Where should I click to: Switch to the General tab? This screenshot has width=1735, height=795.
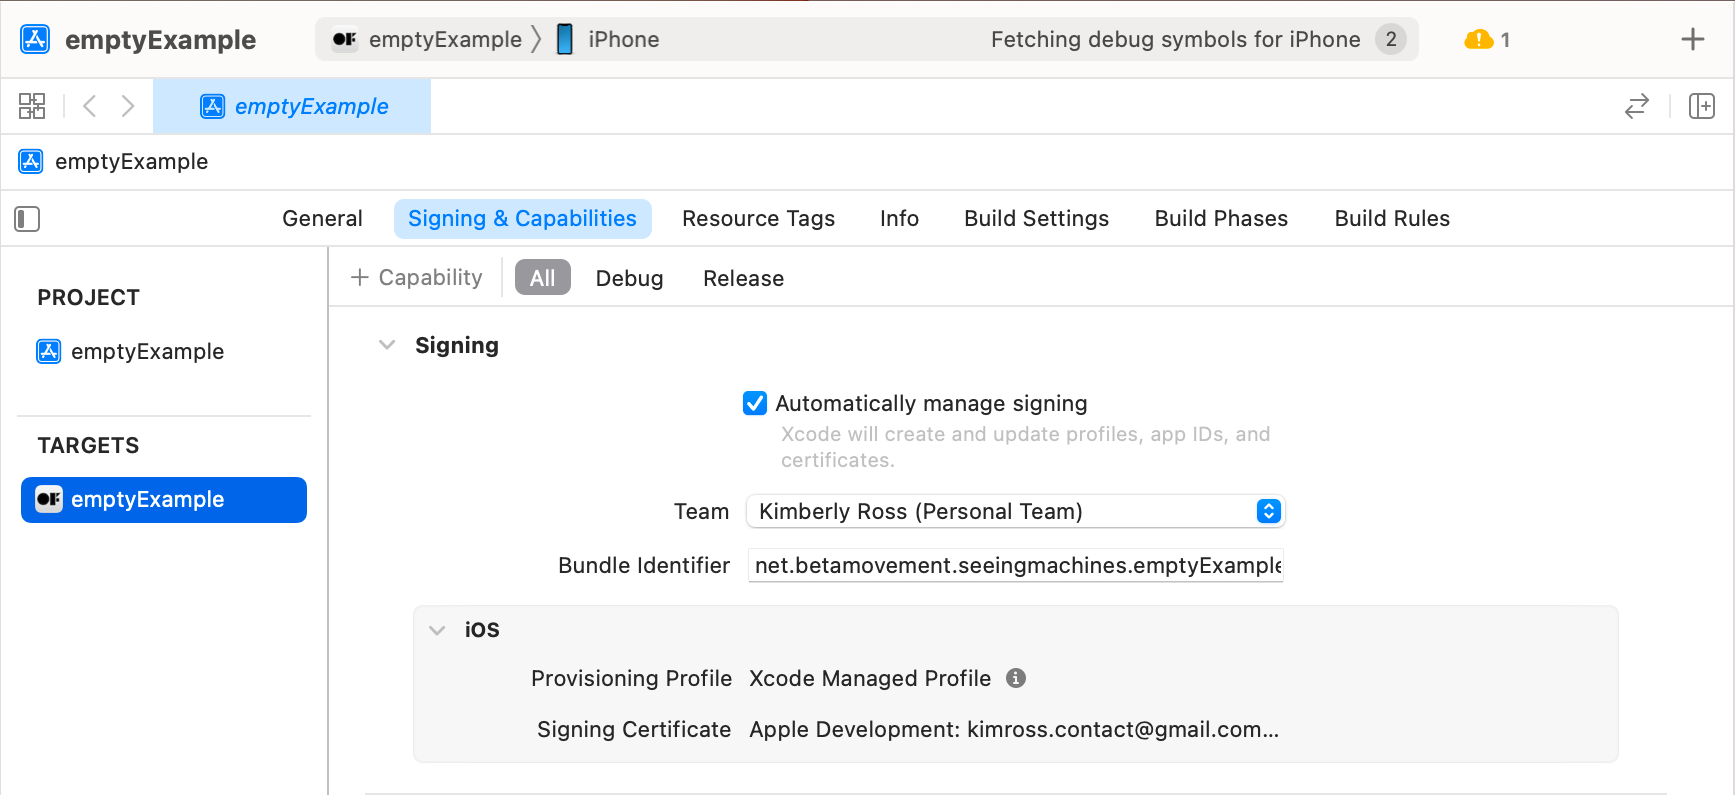322,219
